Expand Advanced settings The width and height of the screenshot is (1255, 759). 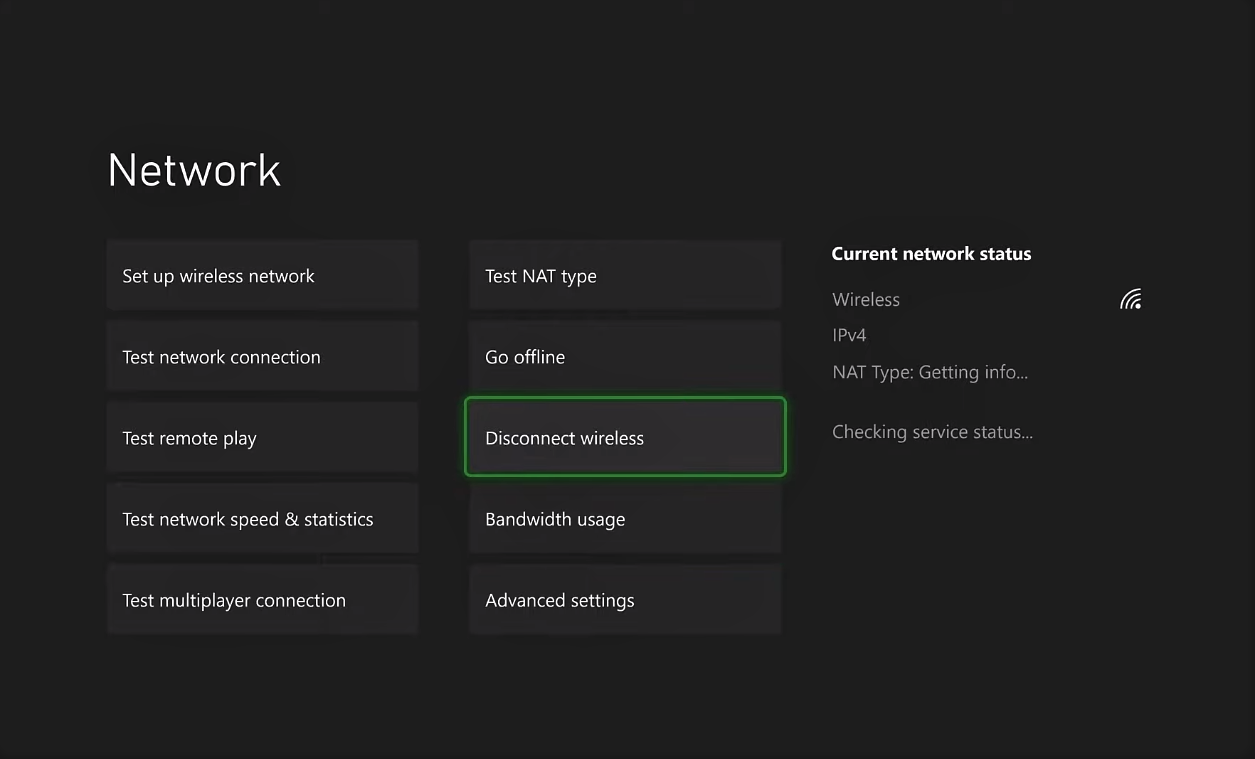tap(625, 600)
